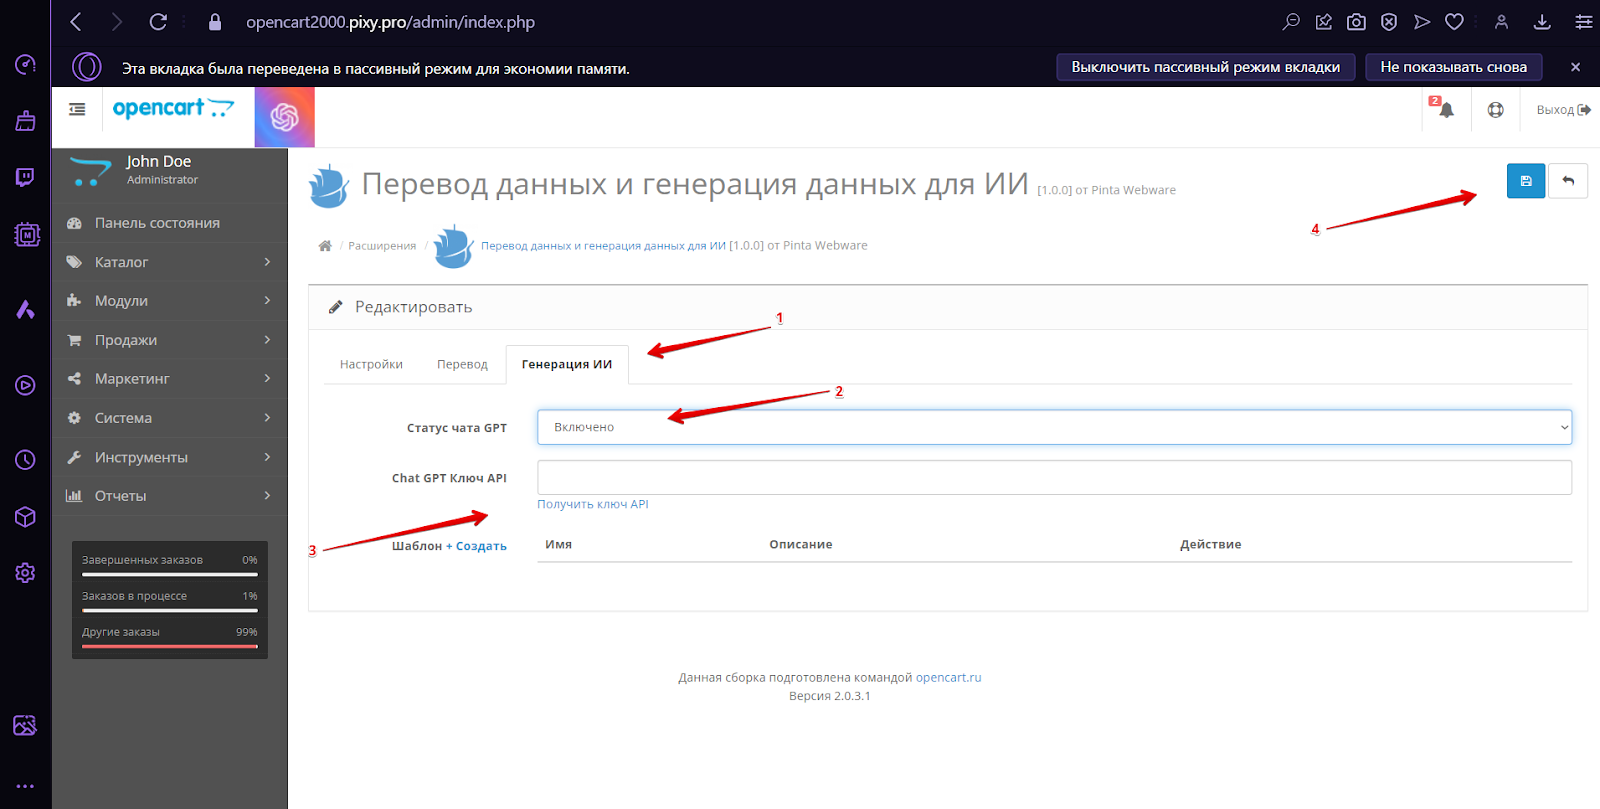Click the Не показывать снова button
Viewport: 1600px width, 809px height.
point(1454,67)
